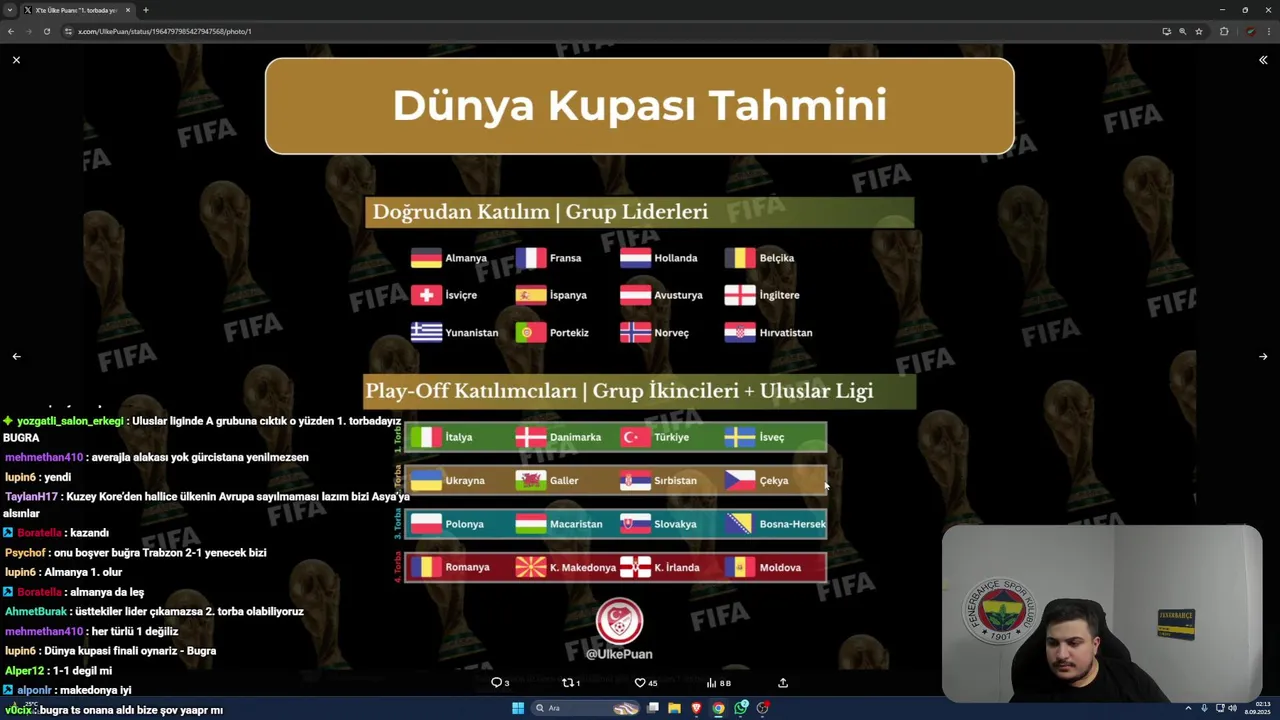Click chat username yozgatli_salon_erkegi

[x=70, y=421]
